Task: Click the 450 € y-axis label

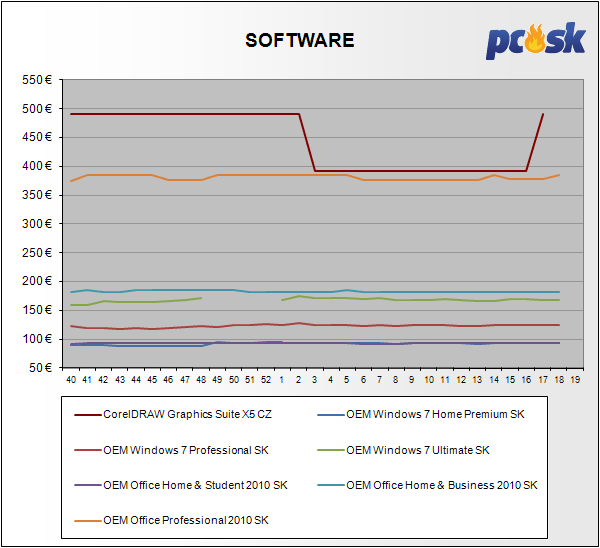Action: [37, 137]
